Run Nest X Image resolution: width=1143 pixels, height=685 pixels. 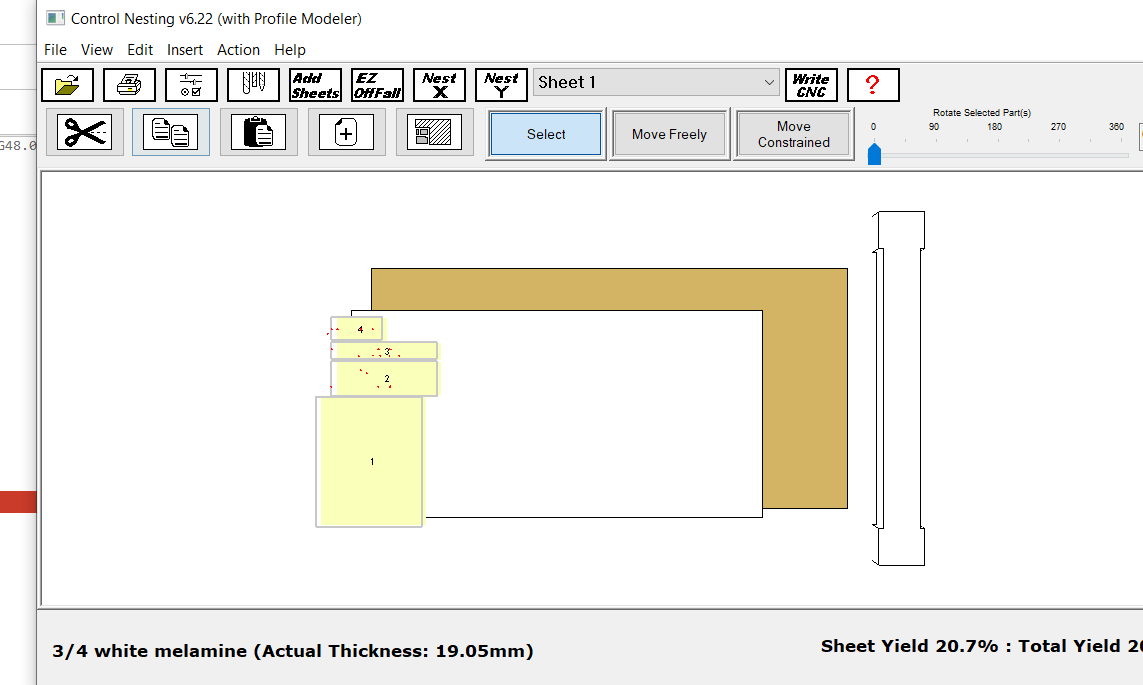point(439,85)
